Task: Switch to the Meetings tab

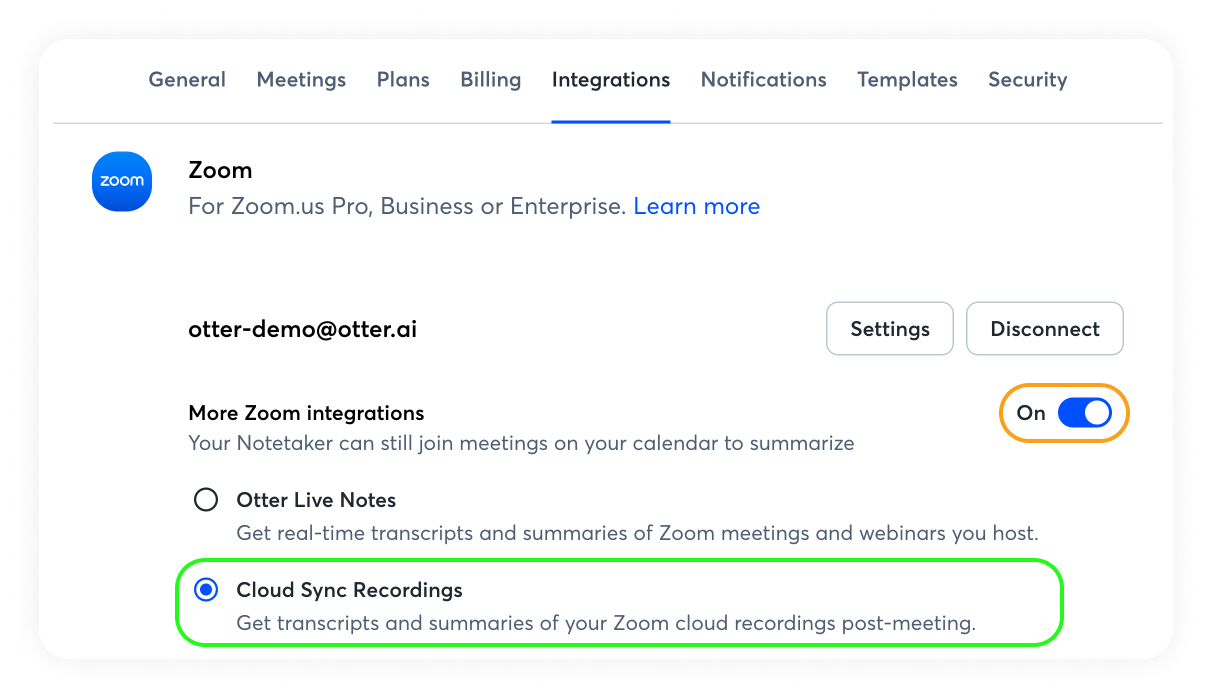Action: coord(301,80)
